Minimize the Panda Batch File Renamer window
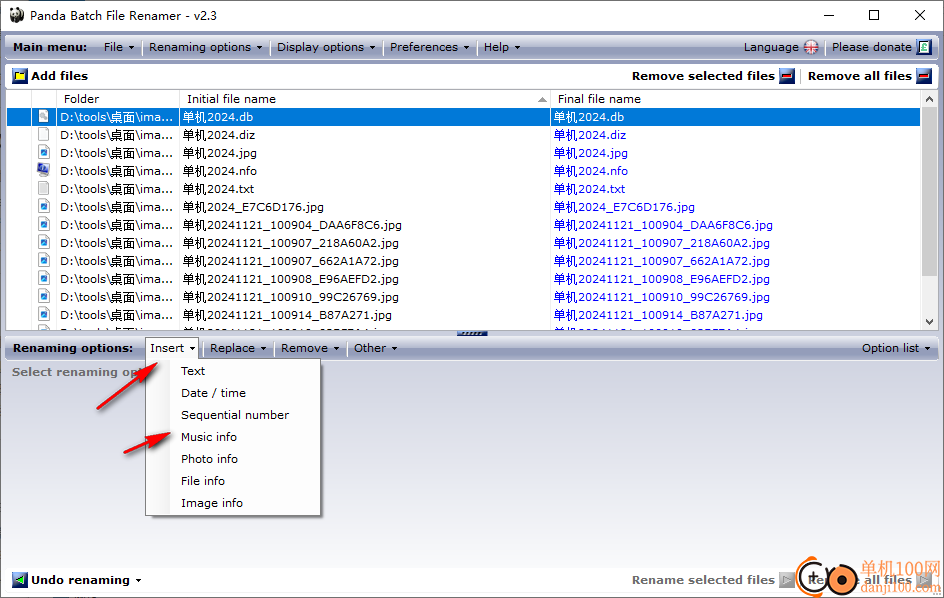 [829, 15]
